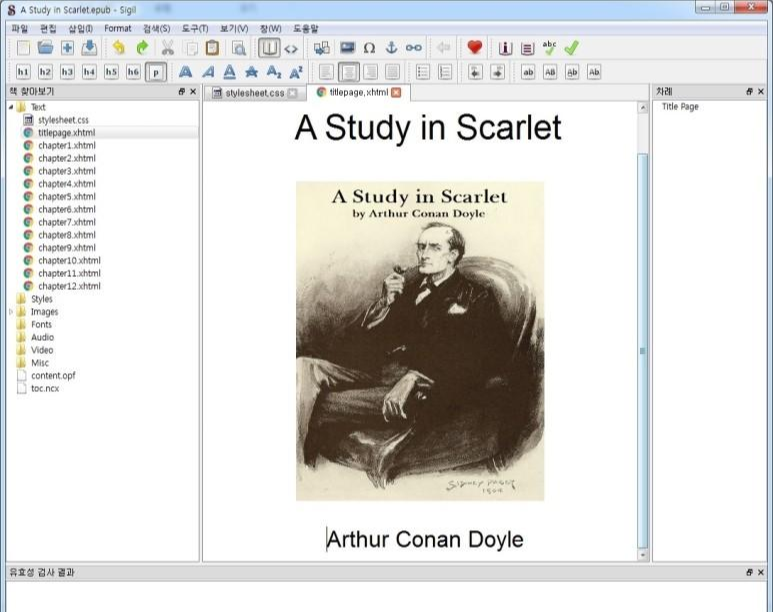Split the file at cursor icon

click(321, 48)
